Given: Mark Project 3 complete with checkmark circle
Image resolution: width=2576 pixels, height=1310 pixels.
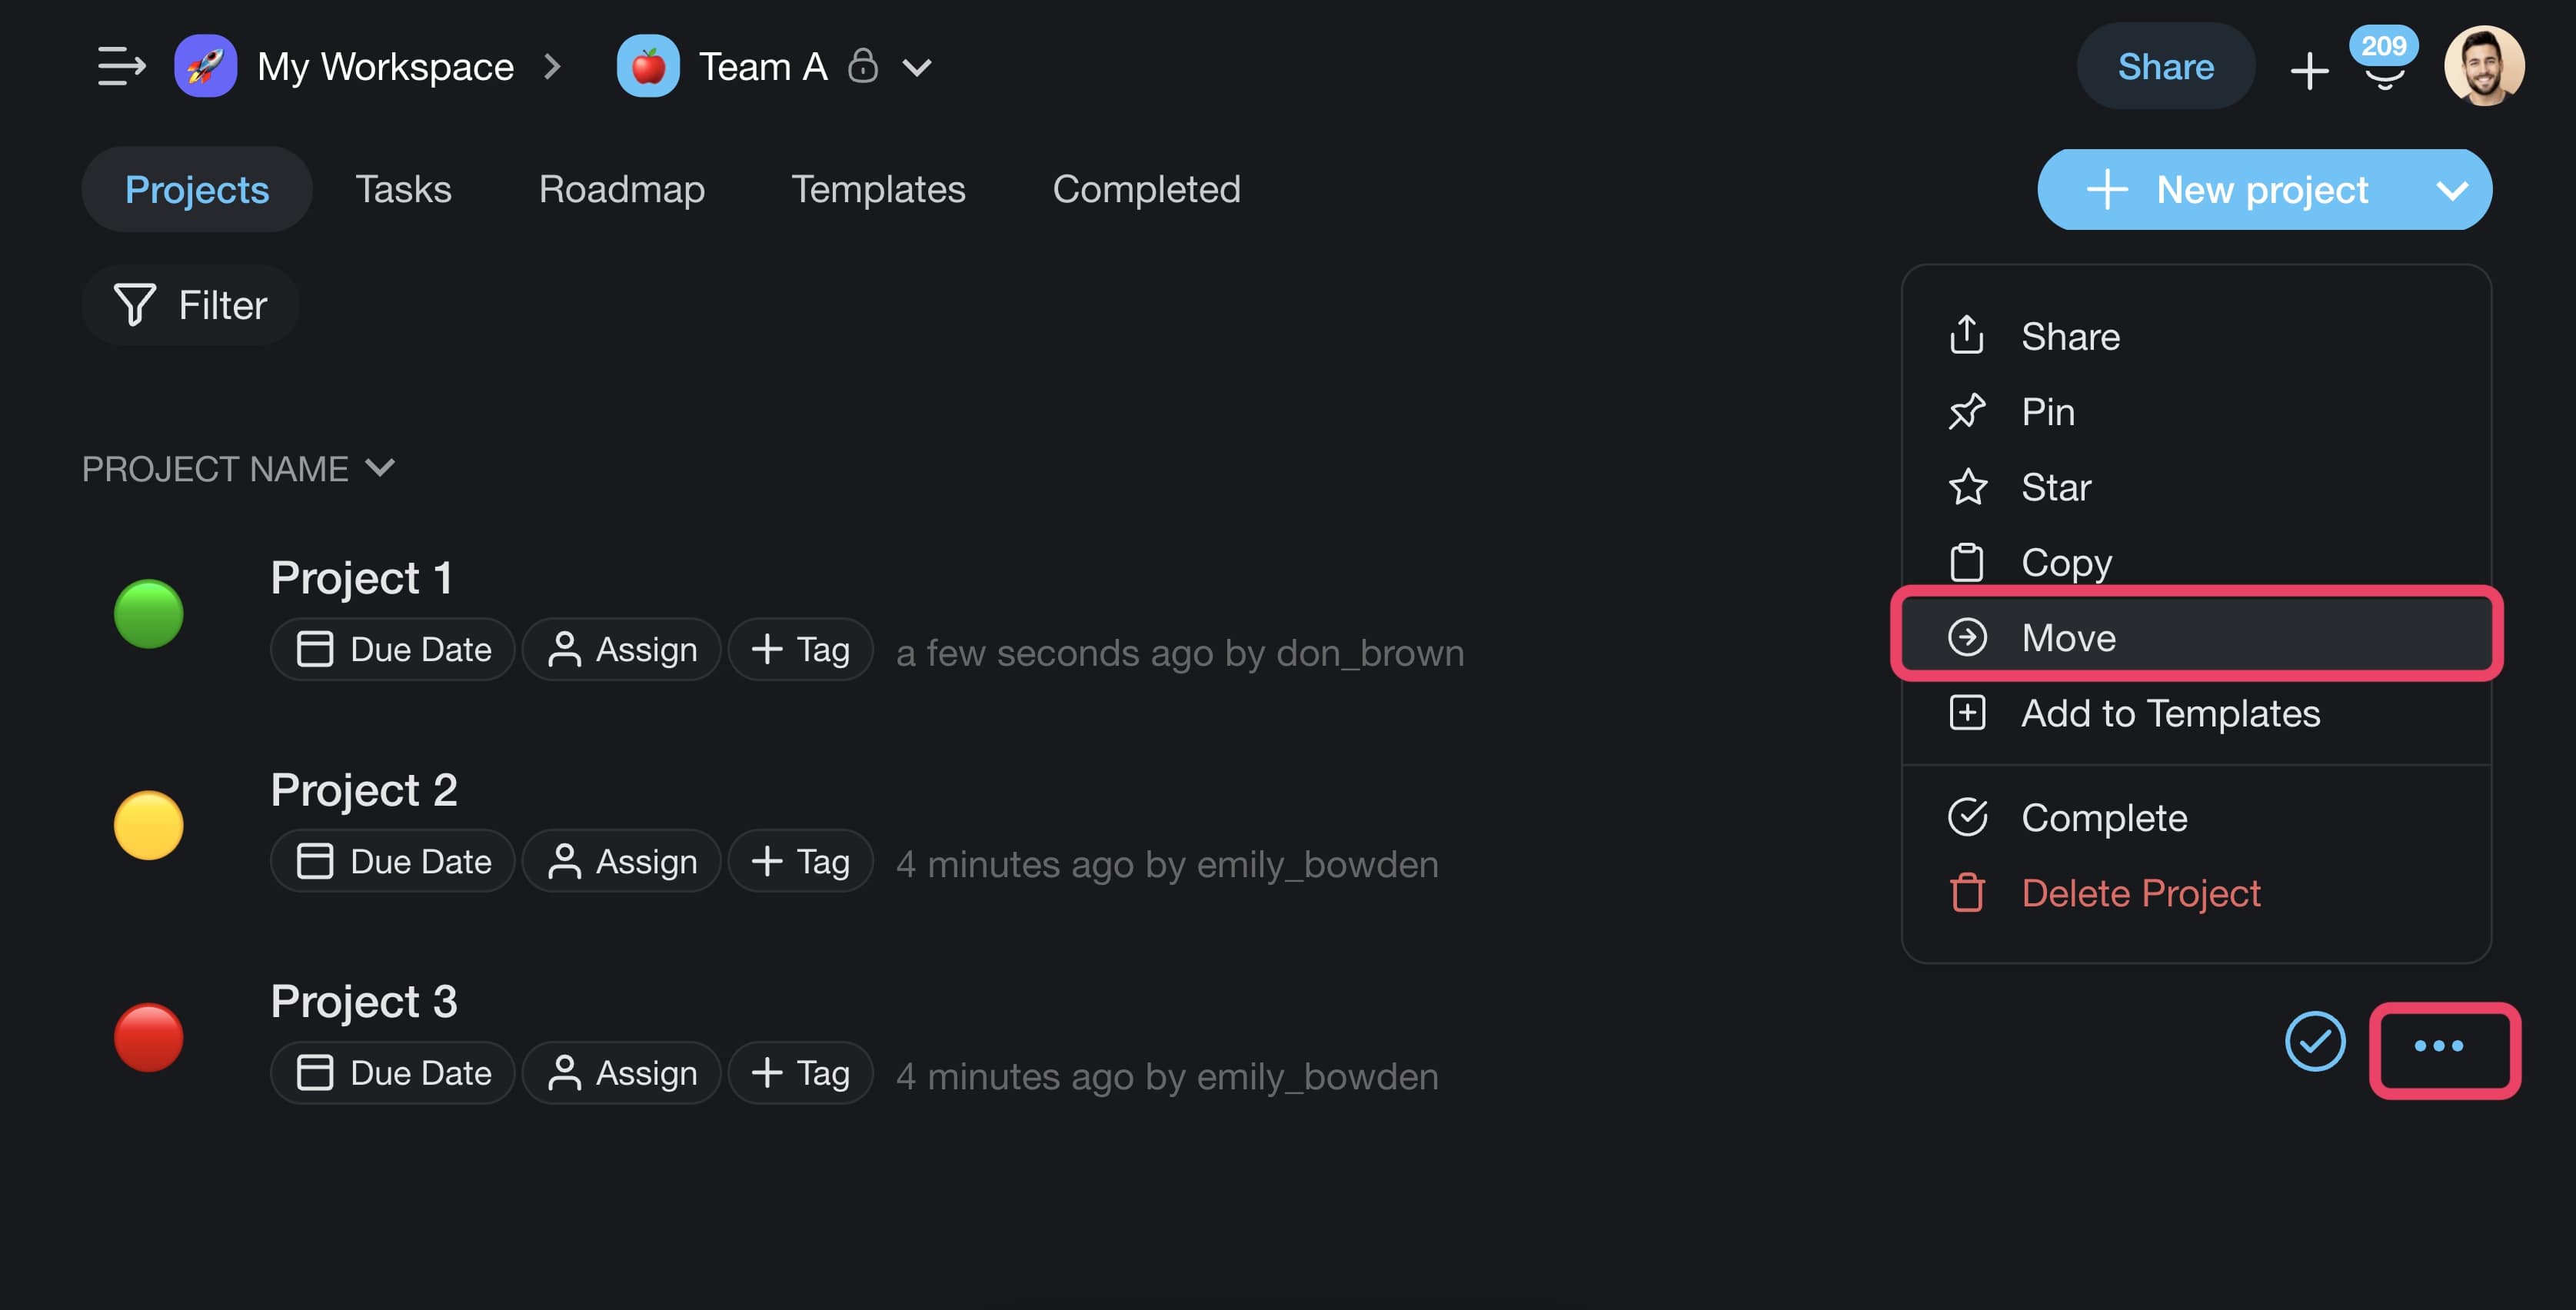Looking at the screenshot, I should coord(2314,1042).
